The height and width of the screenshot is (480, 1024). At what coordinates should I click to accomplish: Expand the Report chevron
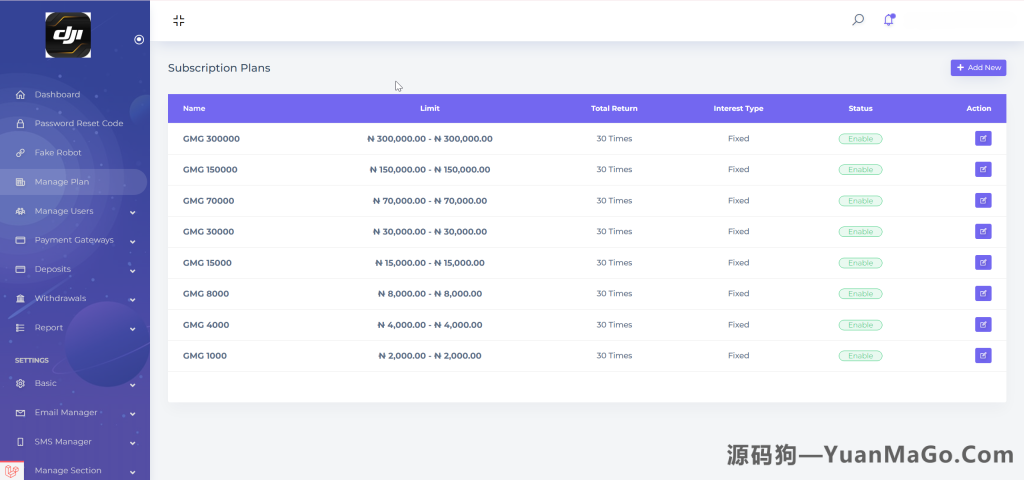click(x=133, y=329)
